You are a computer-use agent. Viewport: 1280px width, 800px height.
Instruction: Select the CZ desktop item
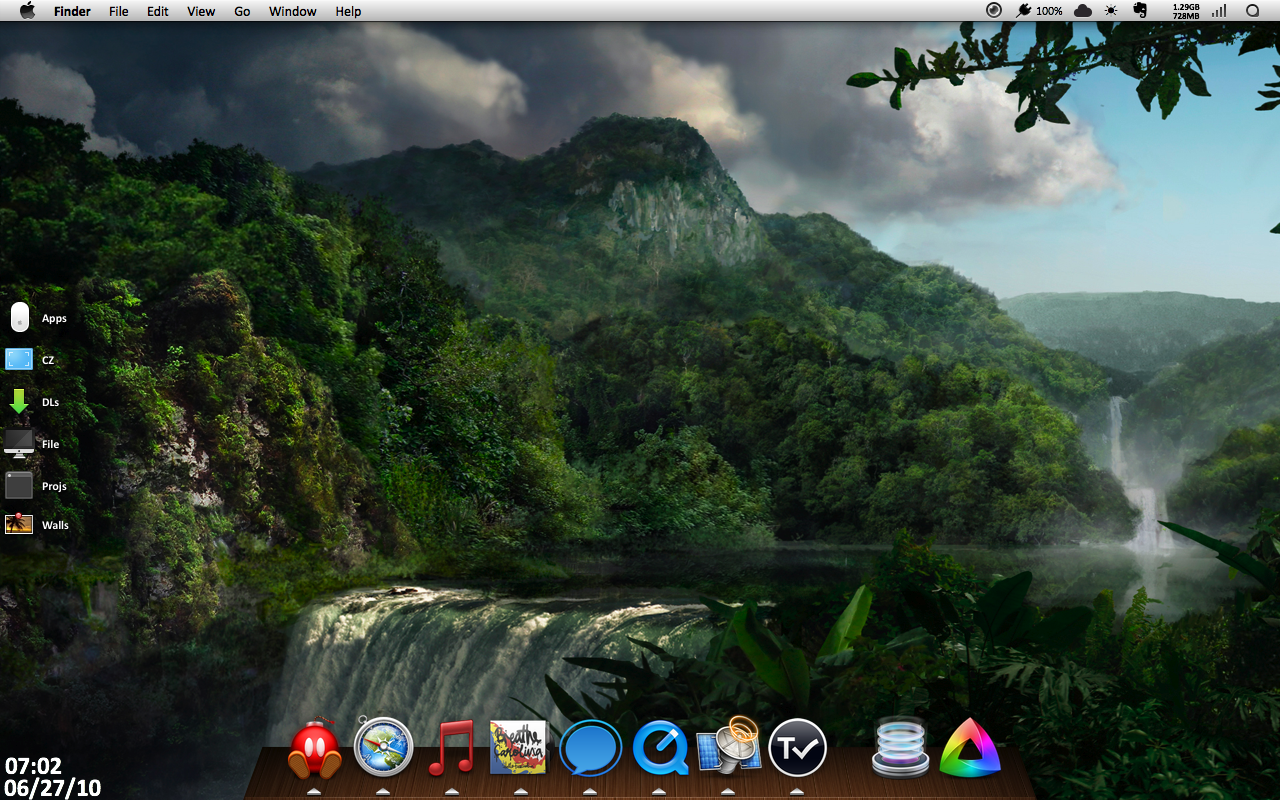[x=30, y=359]
